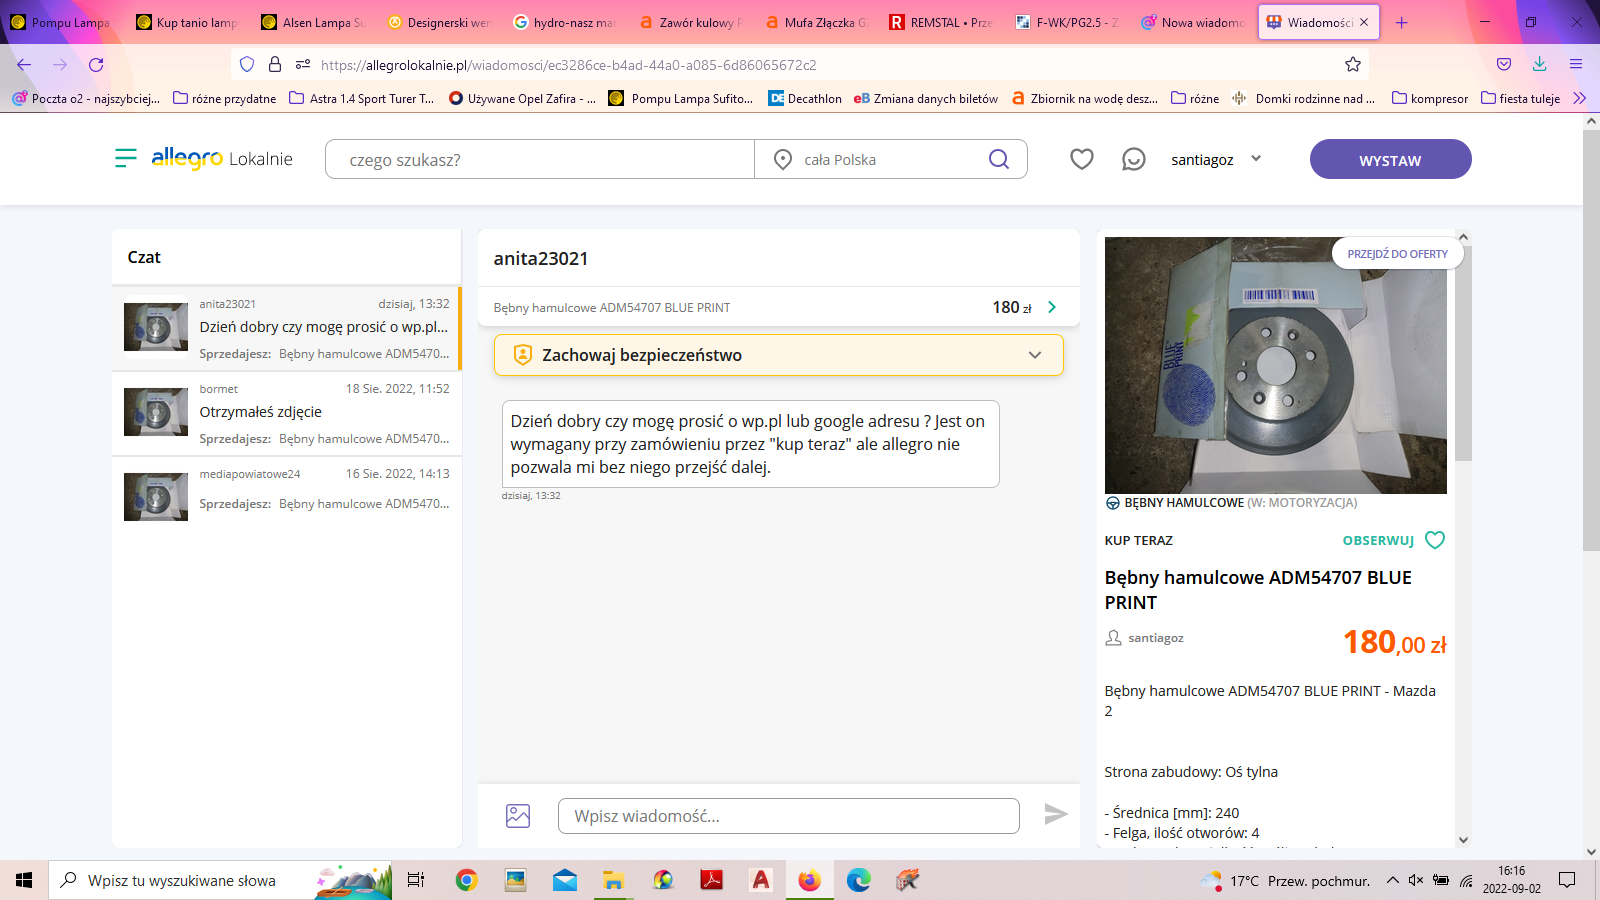This screenshot has height=900, width=1600.
Task: Click the location pin icon
Action: click(x=783, y=159)
